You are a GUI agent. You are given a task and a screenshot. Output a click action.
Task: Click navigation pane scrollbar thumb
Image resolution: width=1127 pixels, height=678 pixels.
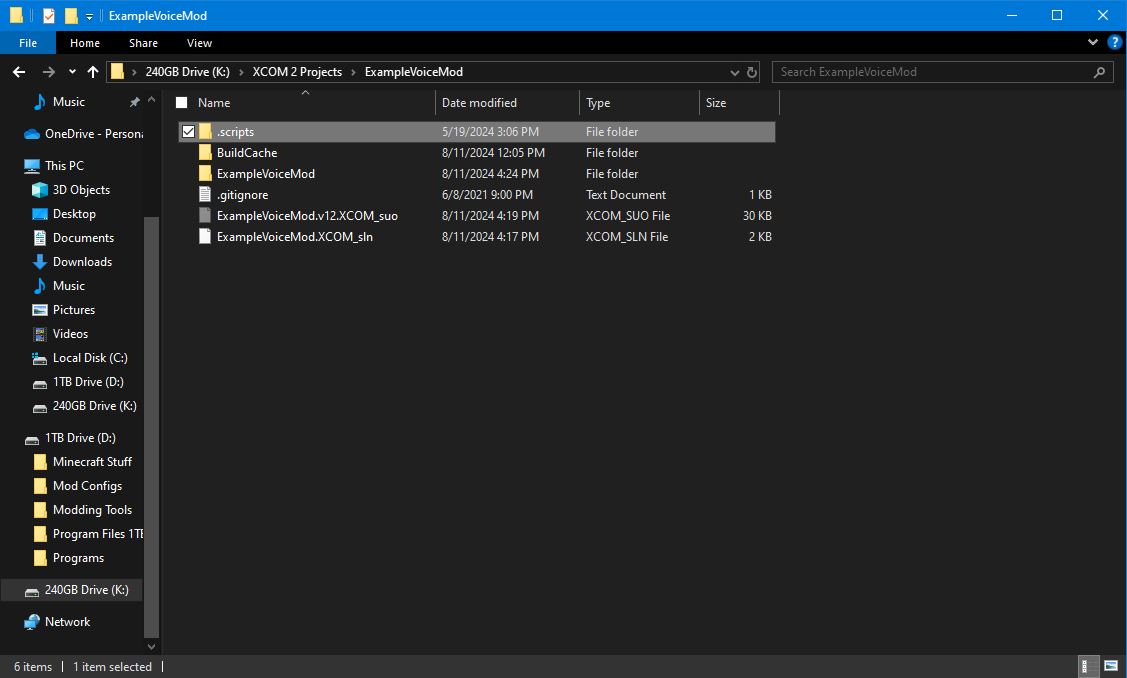pyautogui.click(x=151, y=427)
